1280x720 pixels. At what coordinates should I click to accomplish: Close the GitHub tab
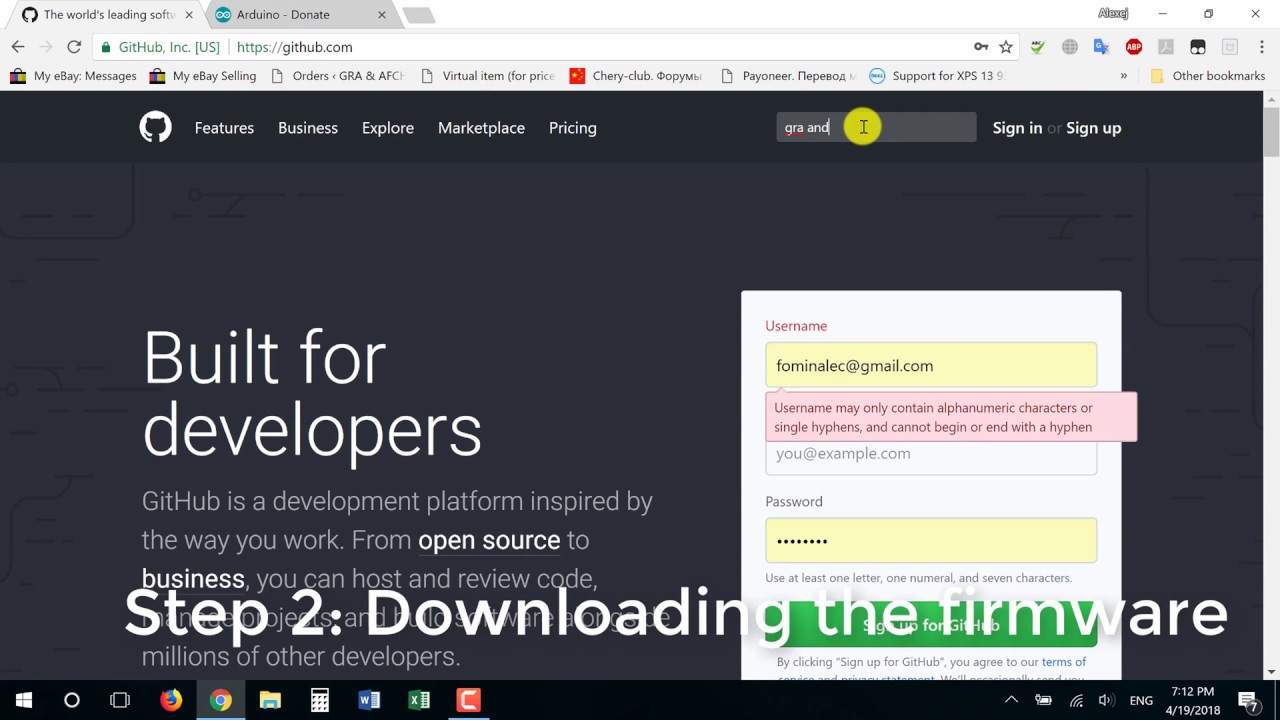[189, 15]
